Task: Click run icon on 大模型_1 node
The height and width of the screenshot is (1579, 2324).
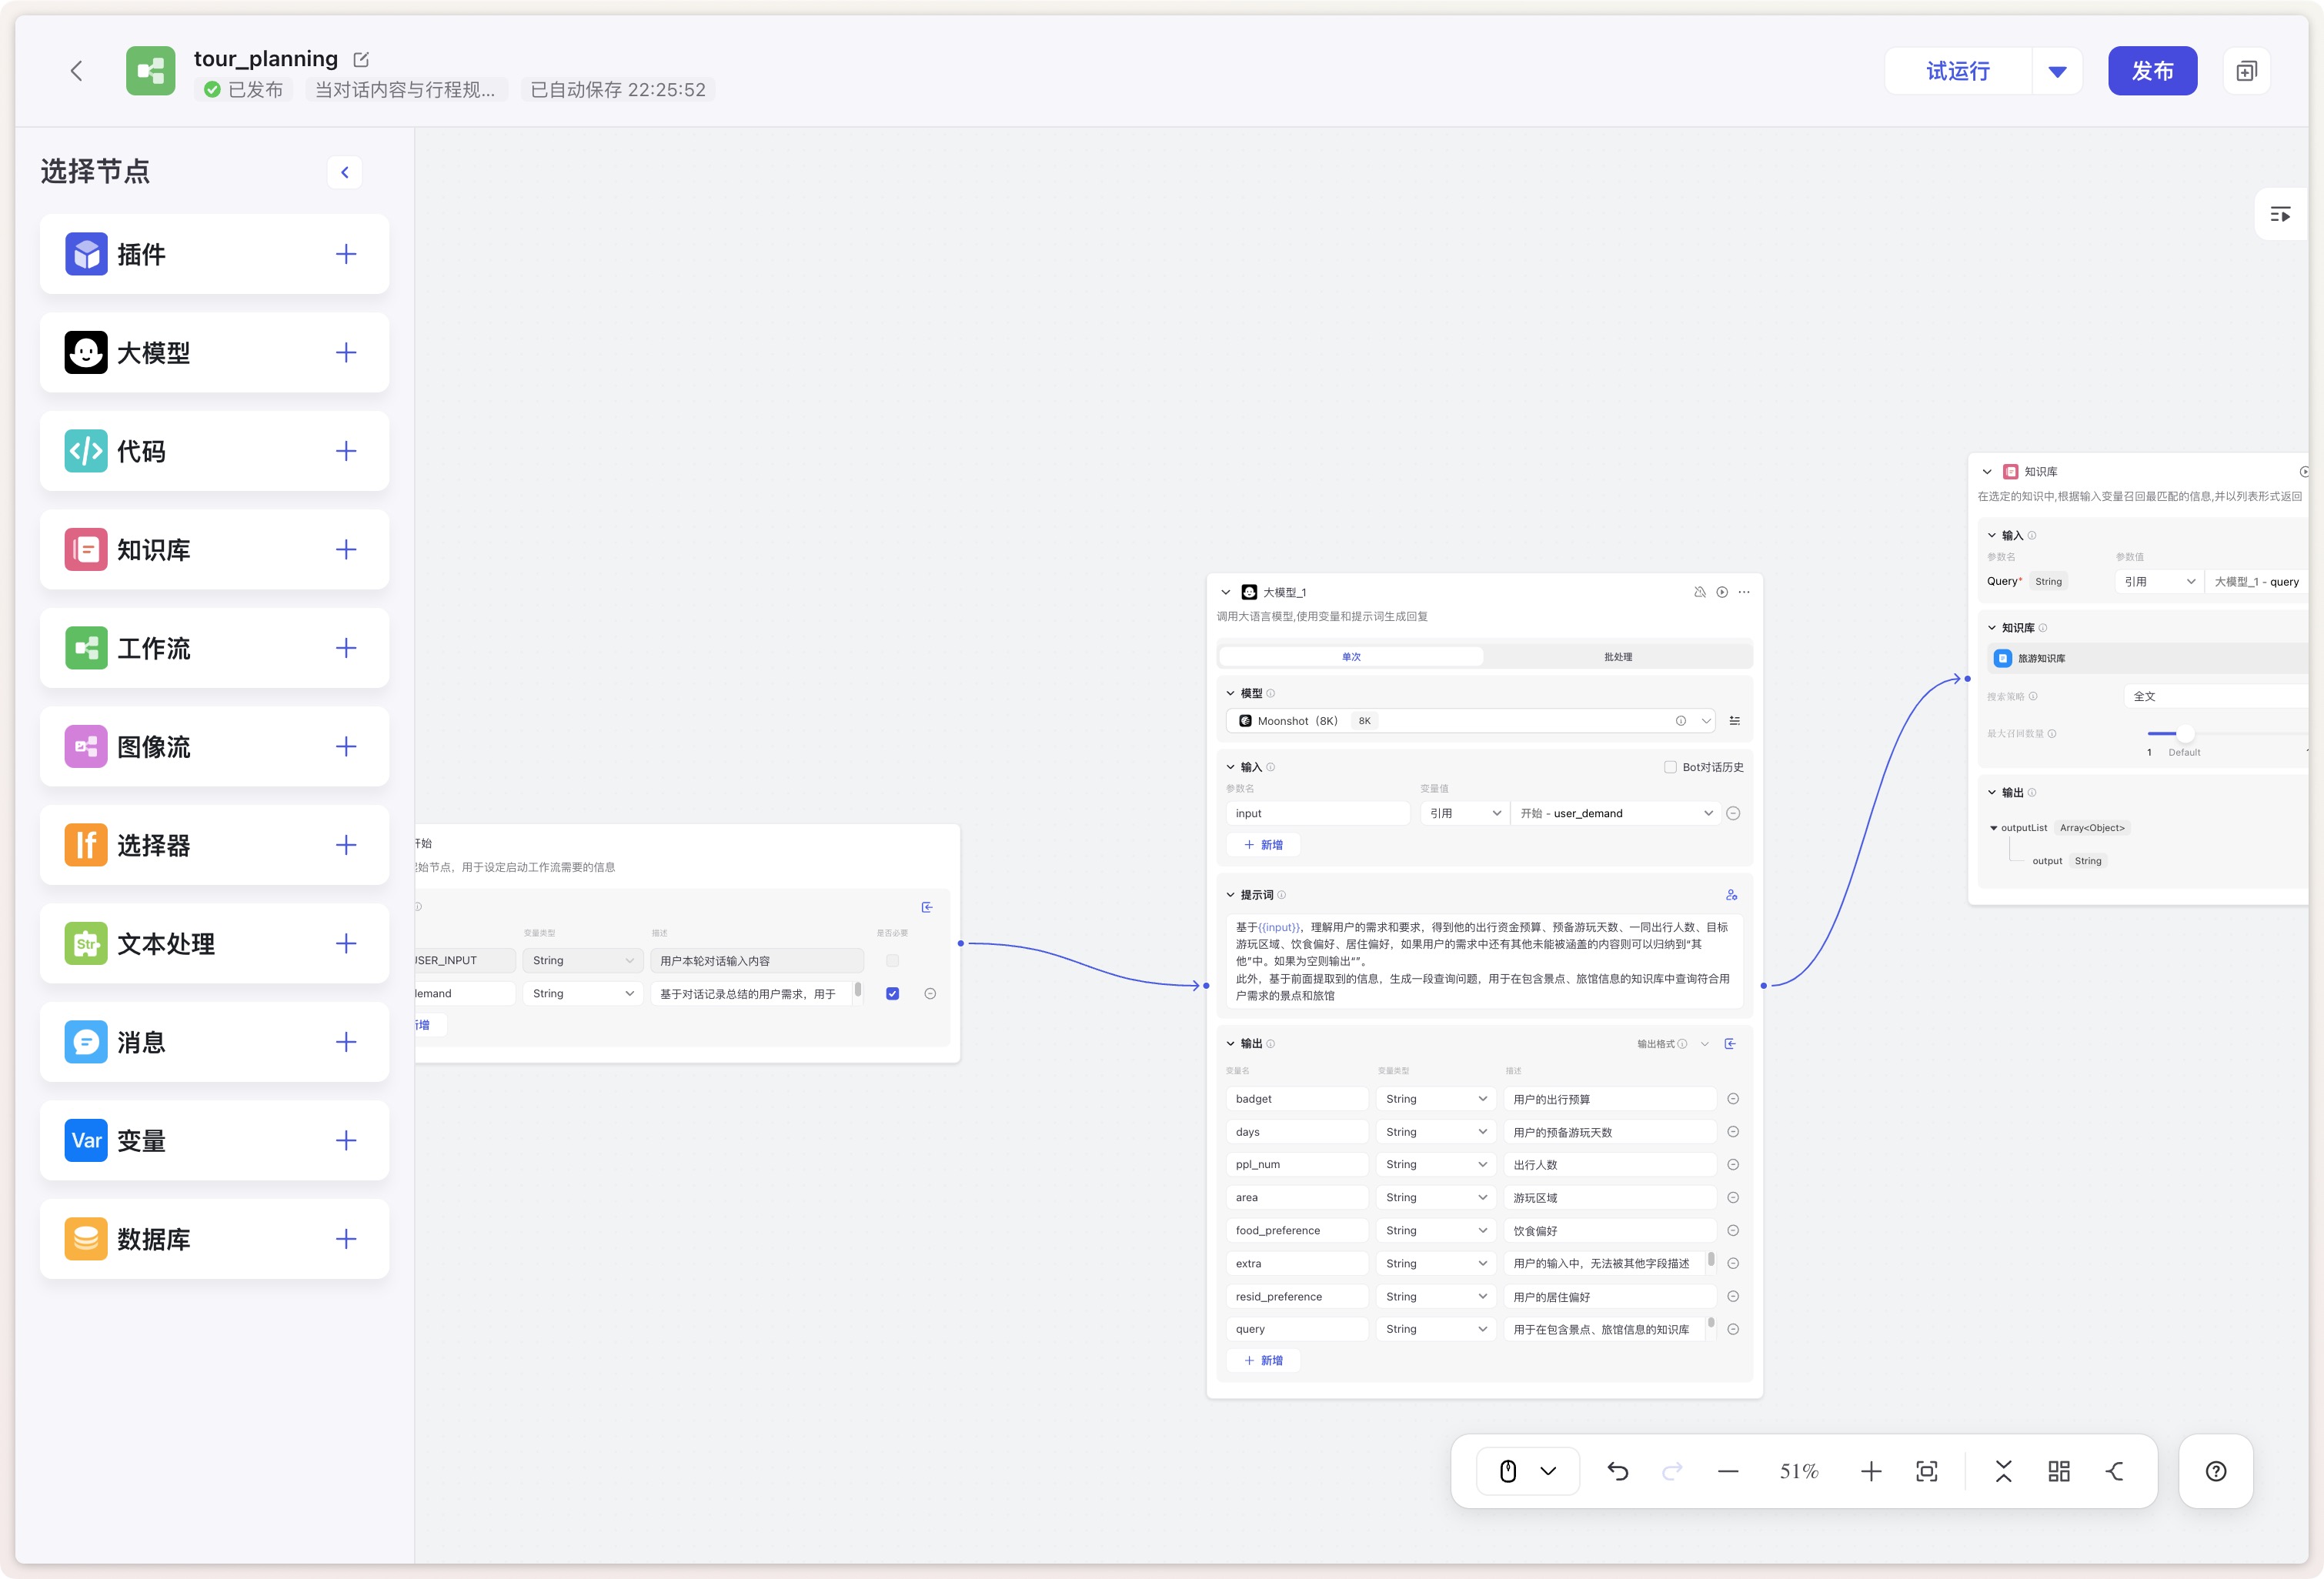Action: (x=1722, y=592)
